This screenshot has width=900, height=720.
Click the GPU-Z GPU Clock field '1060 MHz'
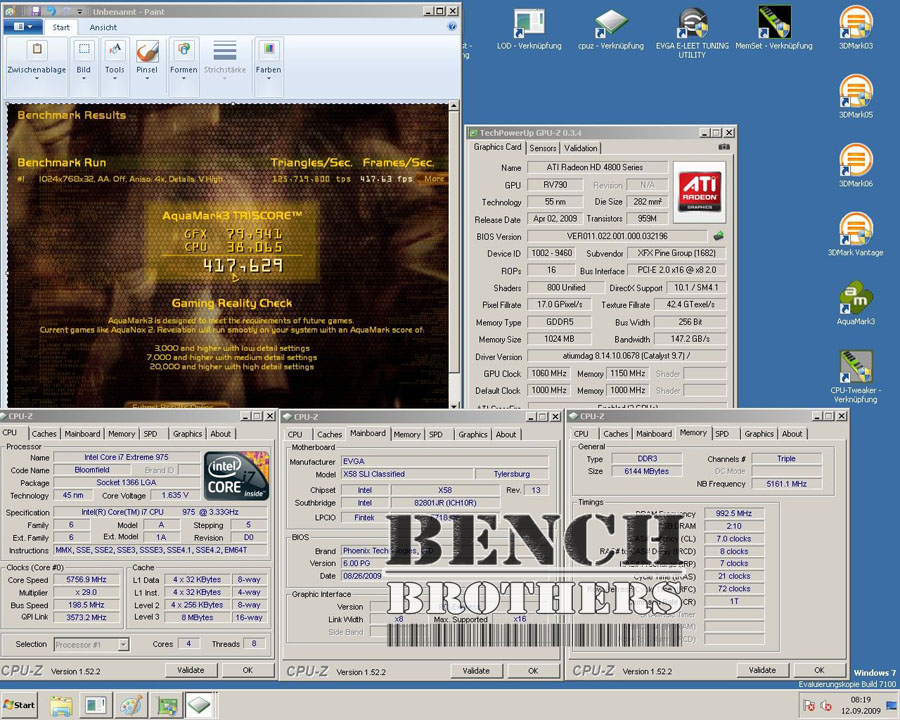pyautogui.click(x=549, y=373)
